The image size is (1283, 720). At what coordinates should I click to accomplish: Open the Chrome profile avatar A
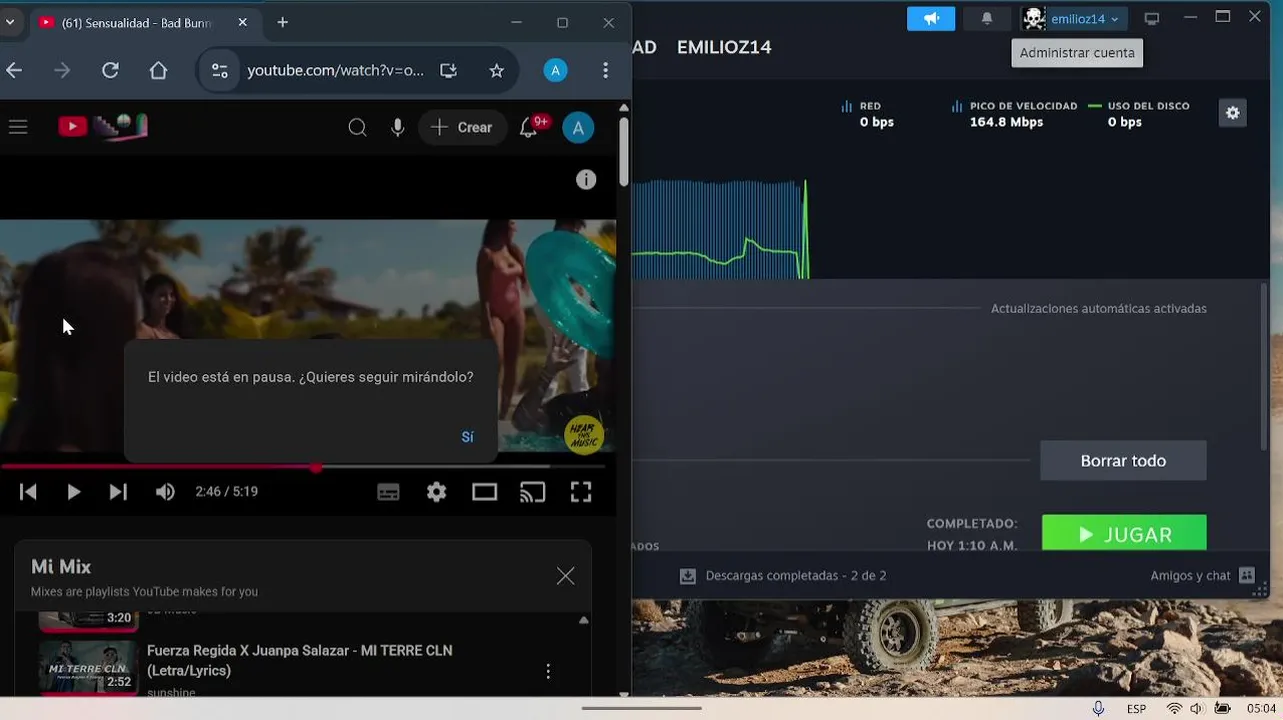(x=555, y=70)
